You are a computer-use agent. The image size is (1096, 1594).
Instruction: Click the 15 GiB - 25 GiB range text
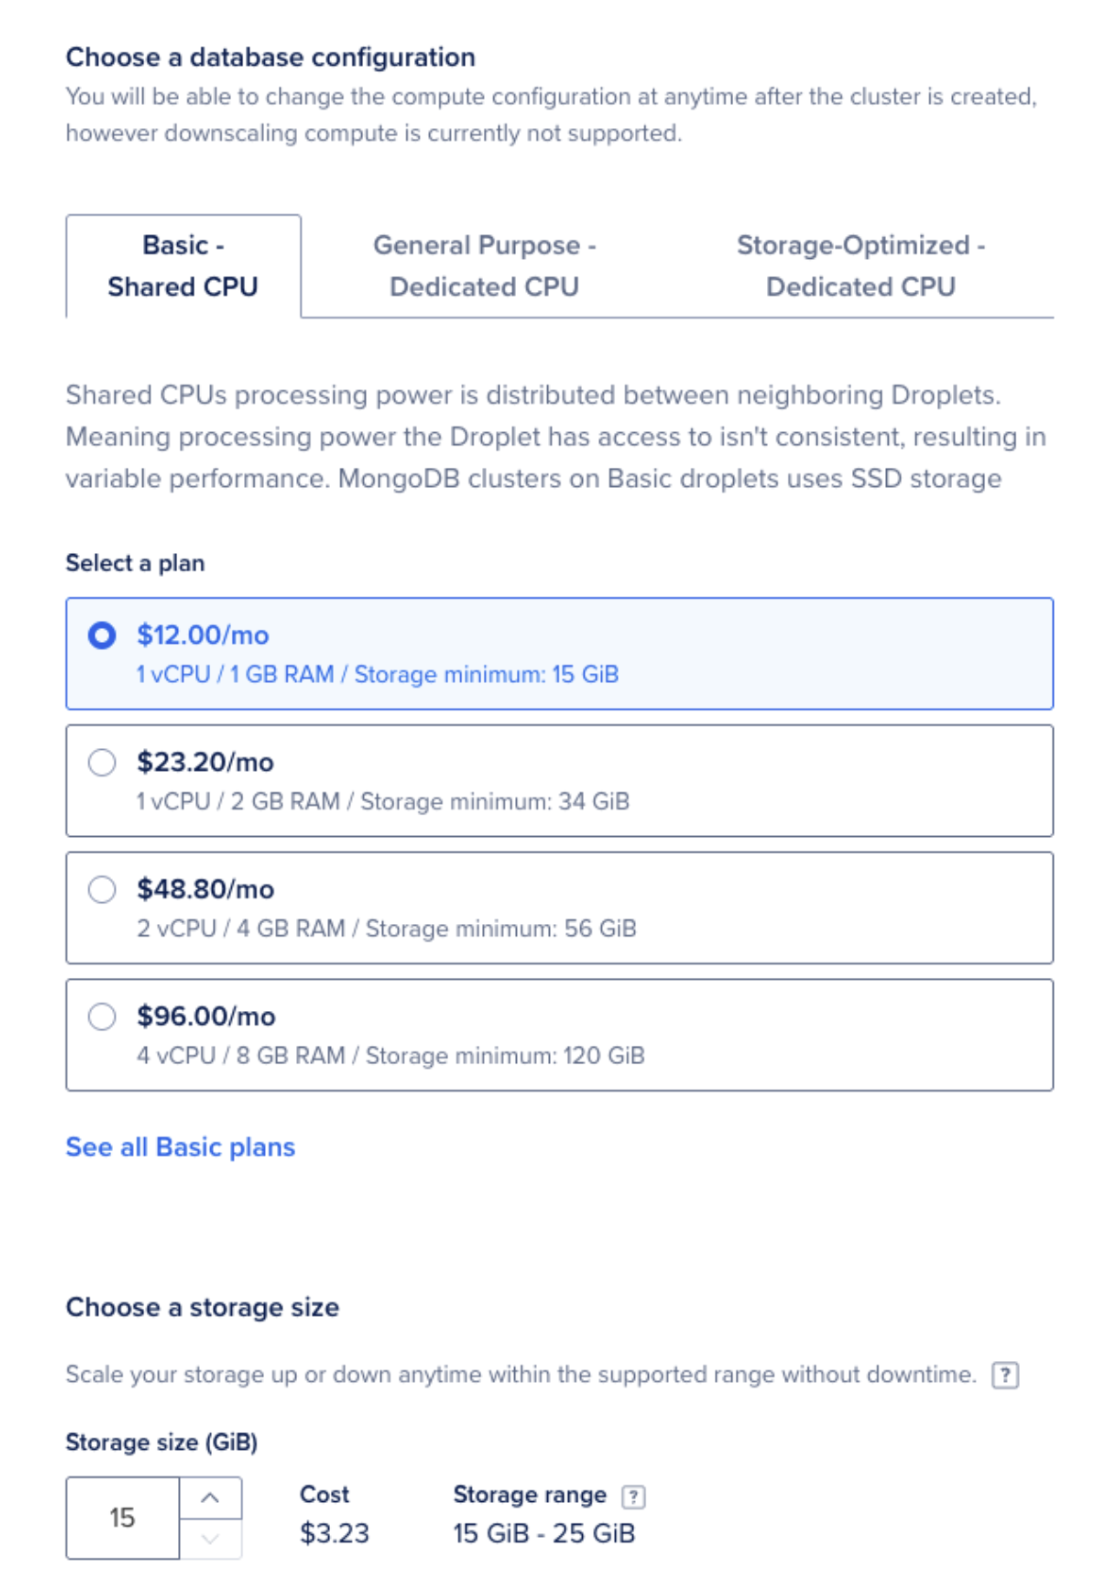click(543, 1533)
